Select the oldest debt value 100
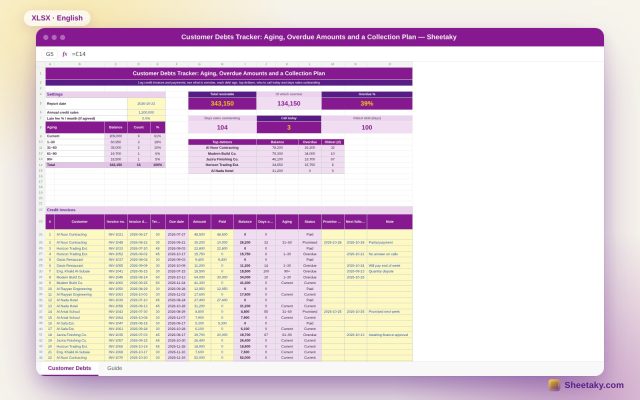 pos(367,127)
